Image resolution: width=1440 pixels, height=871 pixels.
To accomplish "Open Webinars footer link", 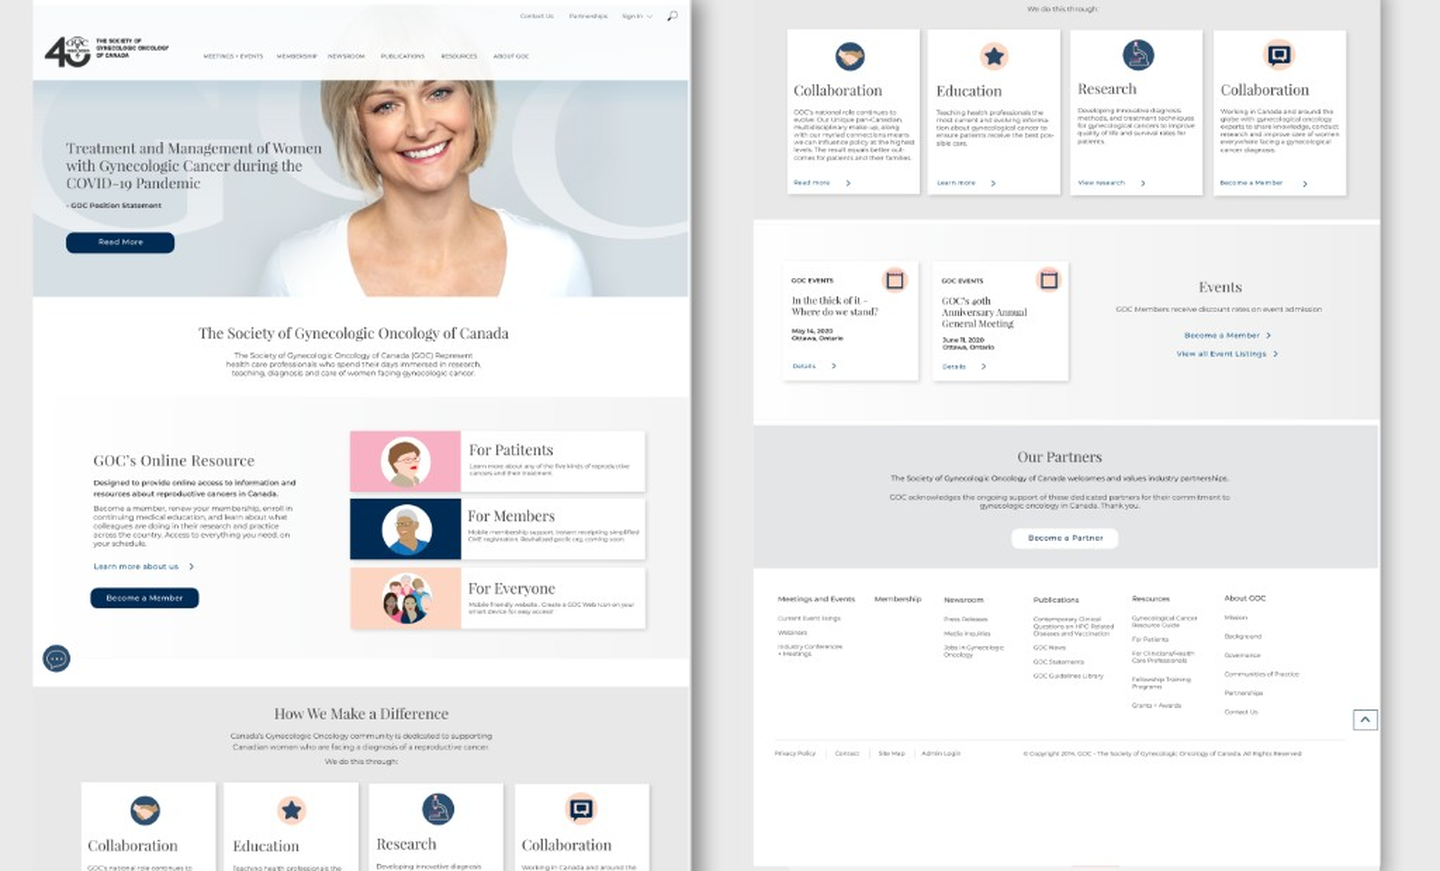I will click(x=792, y=632).
